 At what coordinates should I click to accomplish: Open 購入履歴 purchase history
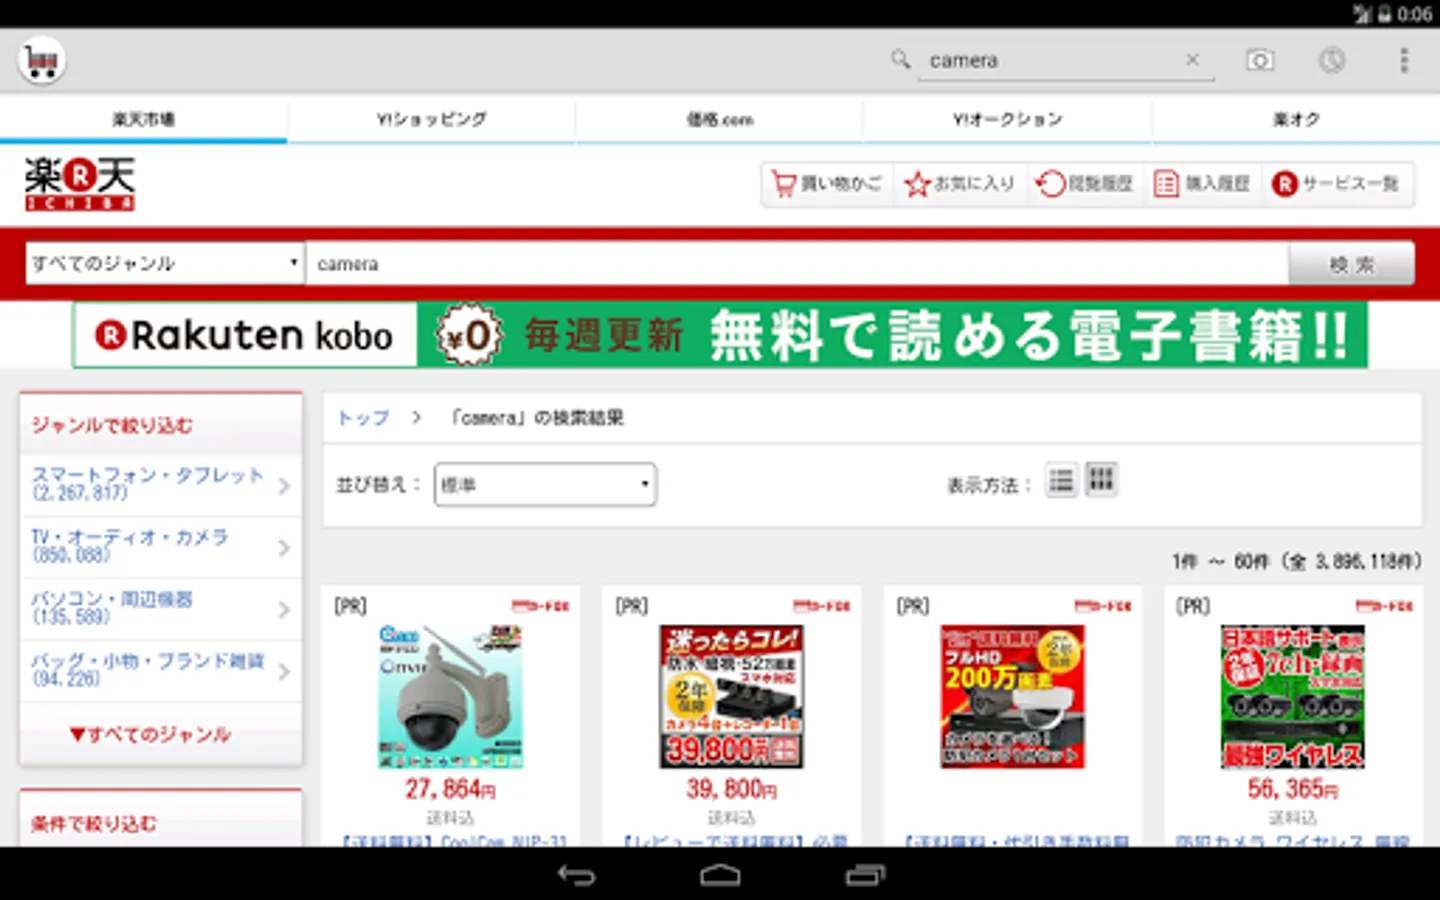click(1202, 184)
